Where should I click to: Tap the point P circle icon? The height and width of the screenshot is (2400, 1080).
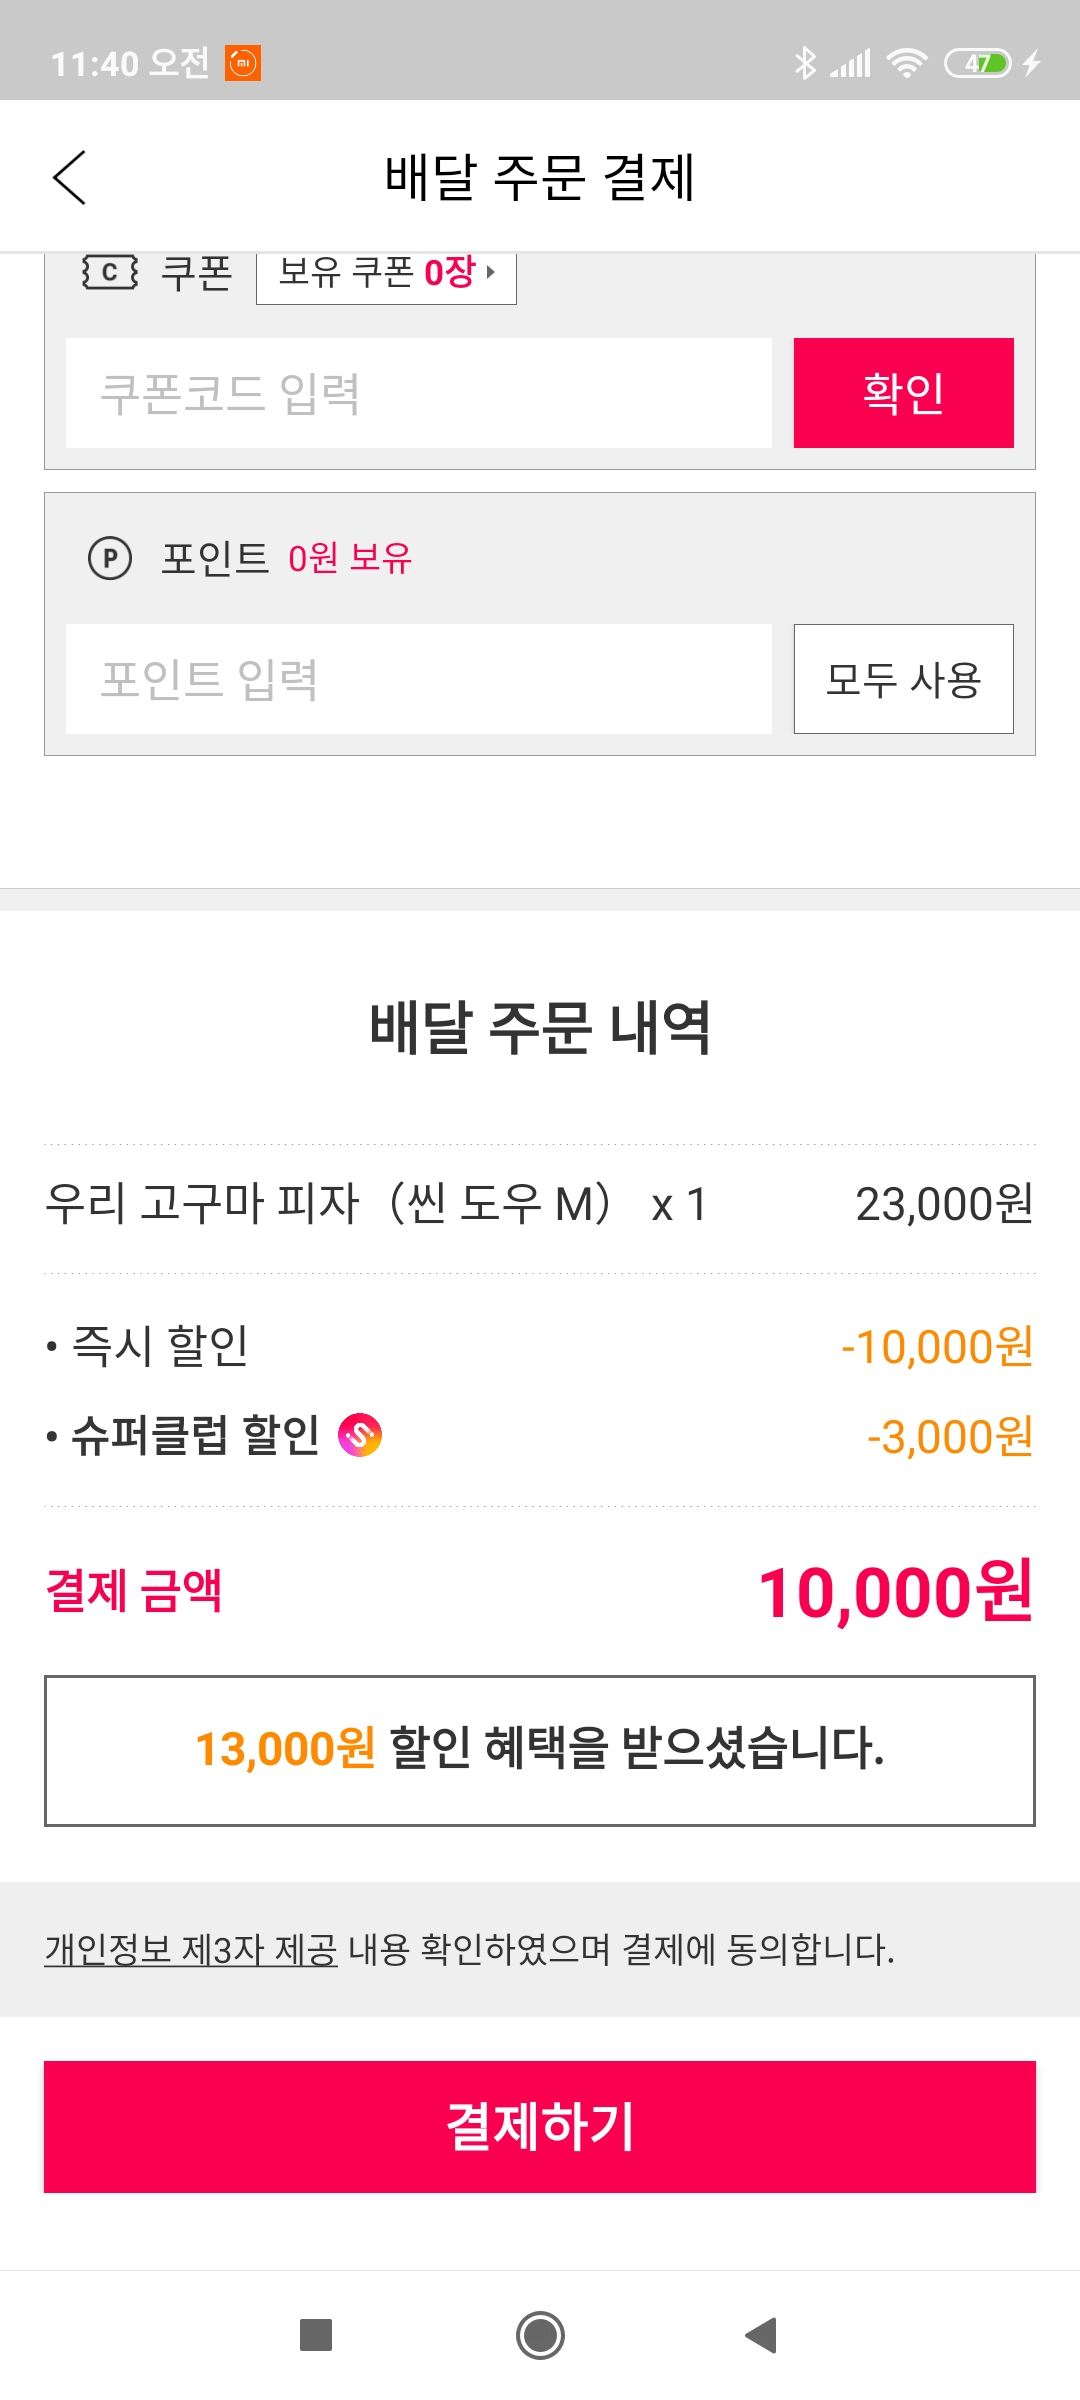[110, 558]
